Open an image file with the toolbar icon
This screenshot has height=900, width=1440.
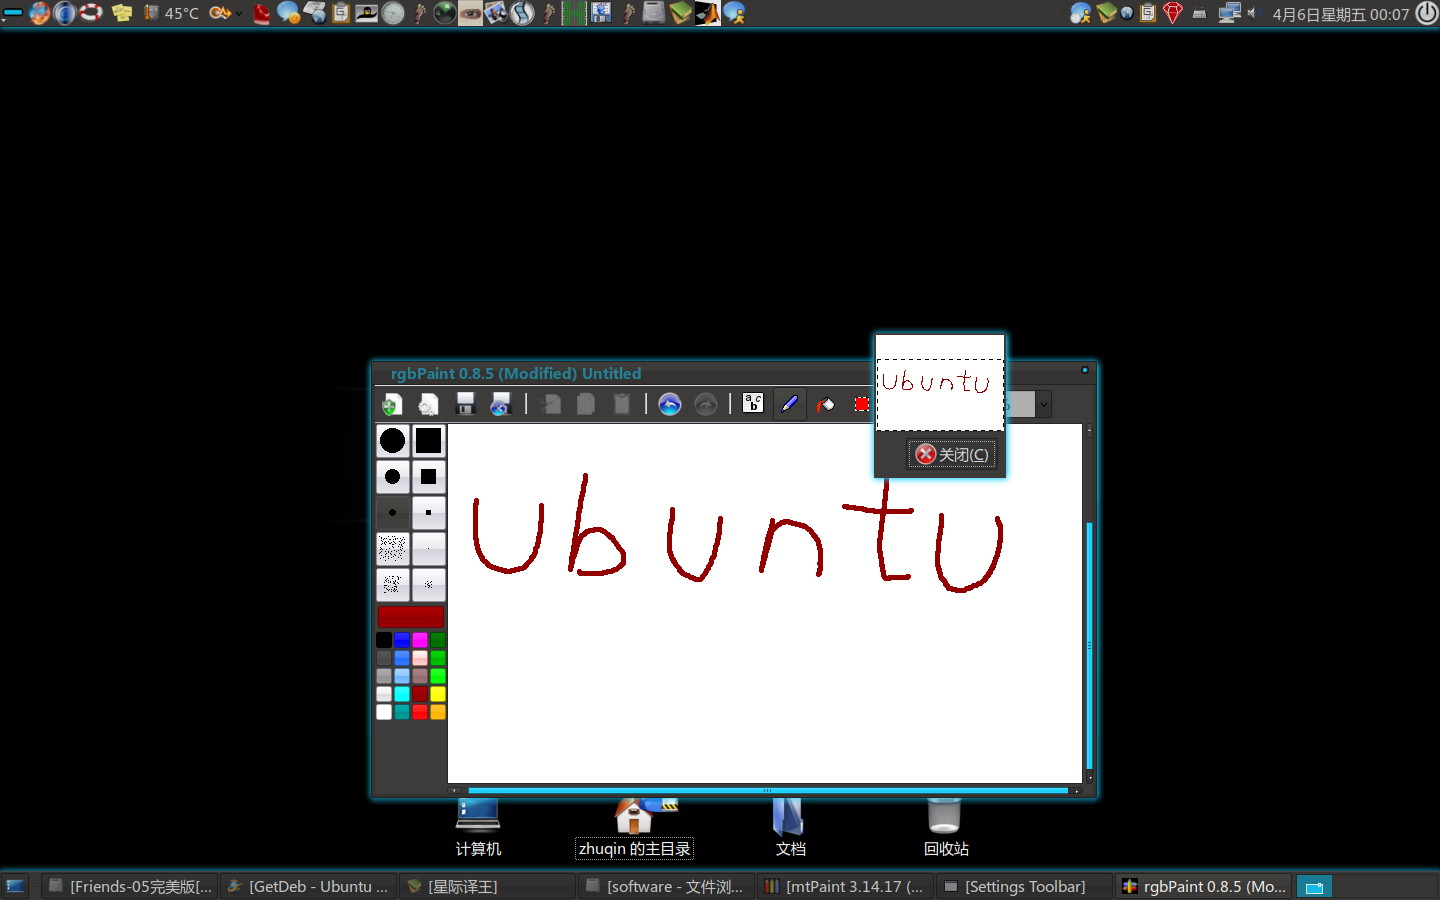tap(428, 404)
